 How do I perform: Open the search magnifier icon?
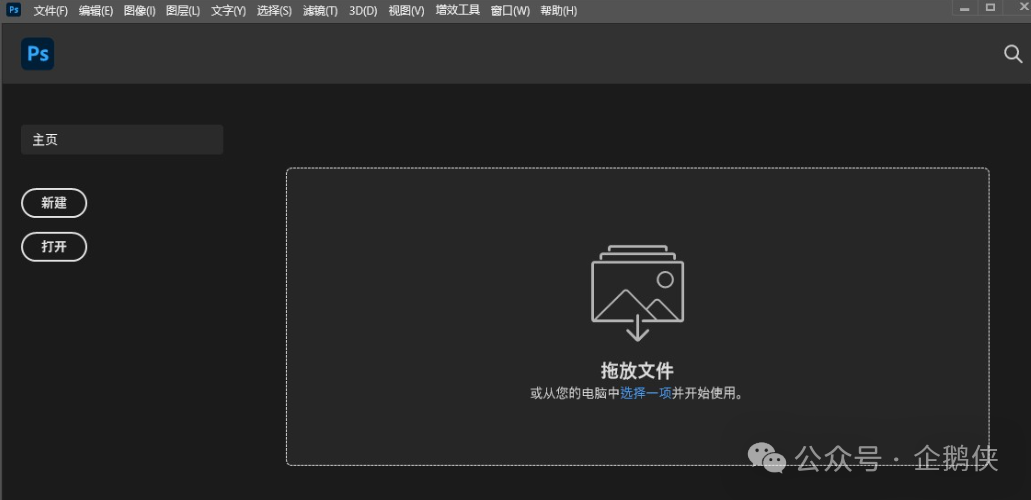coord(1013,54)
